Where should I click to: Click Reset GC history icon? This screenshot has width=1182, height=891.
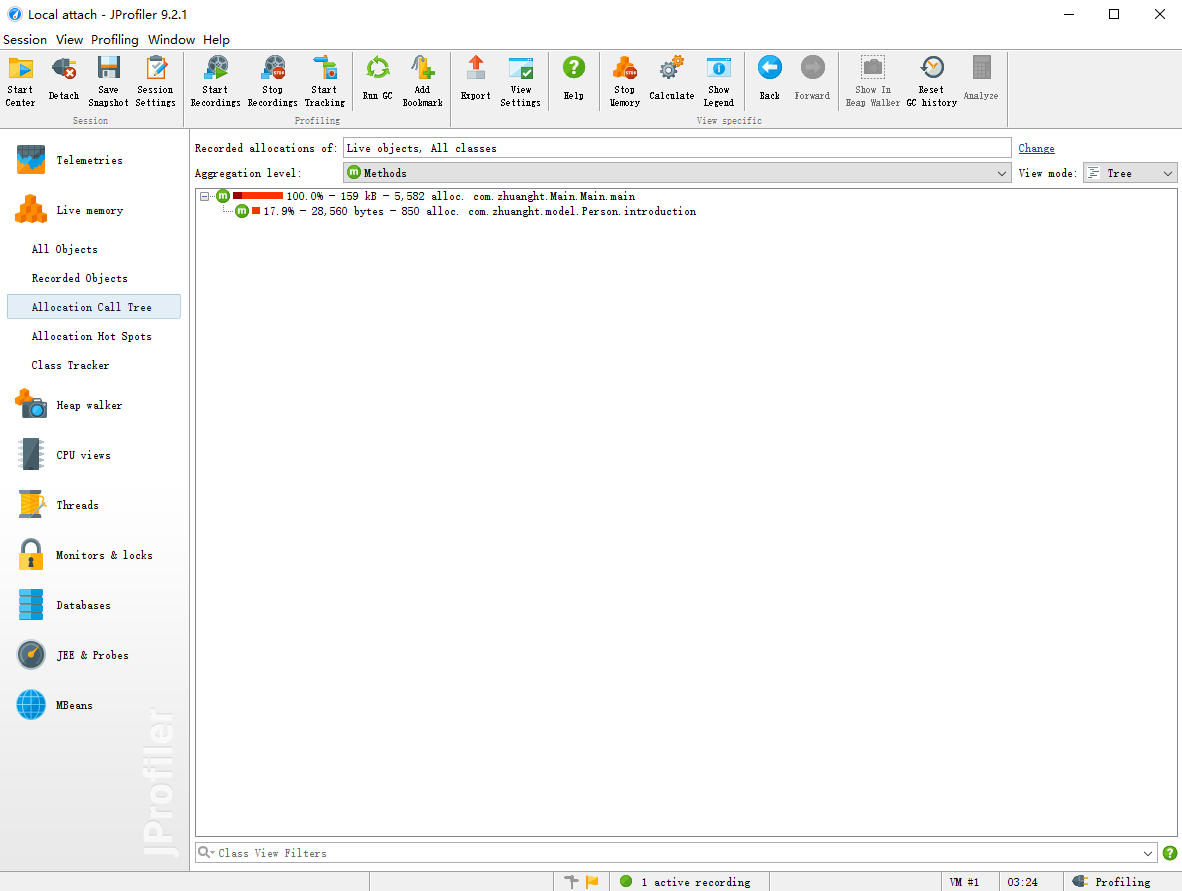coord(932,69)
